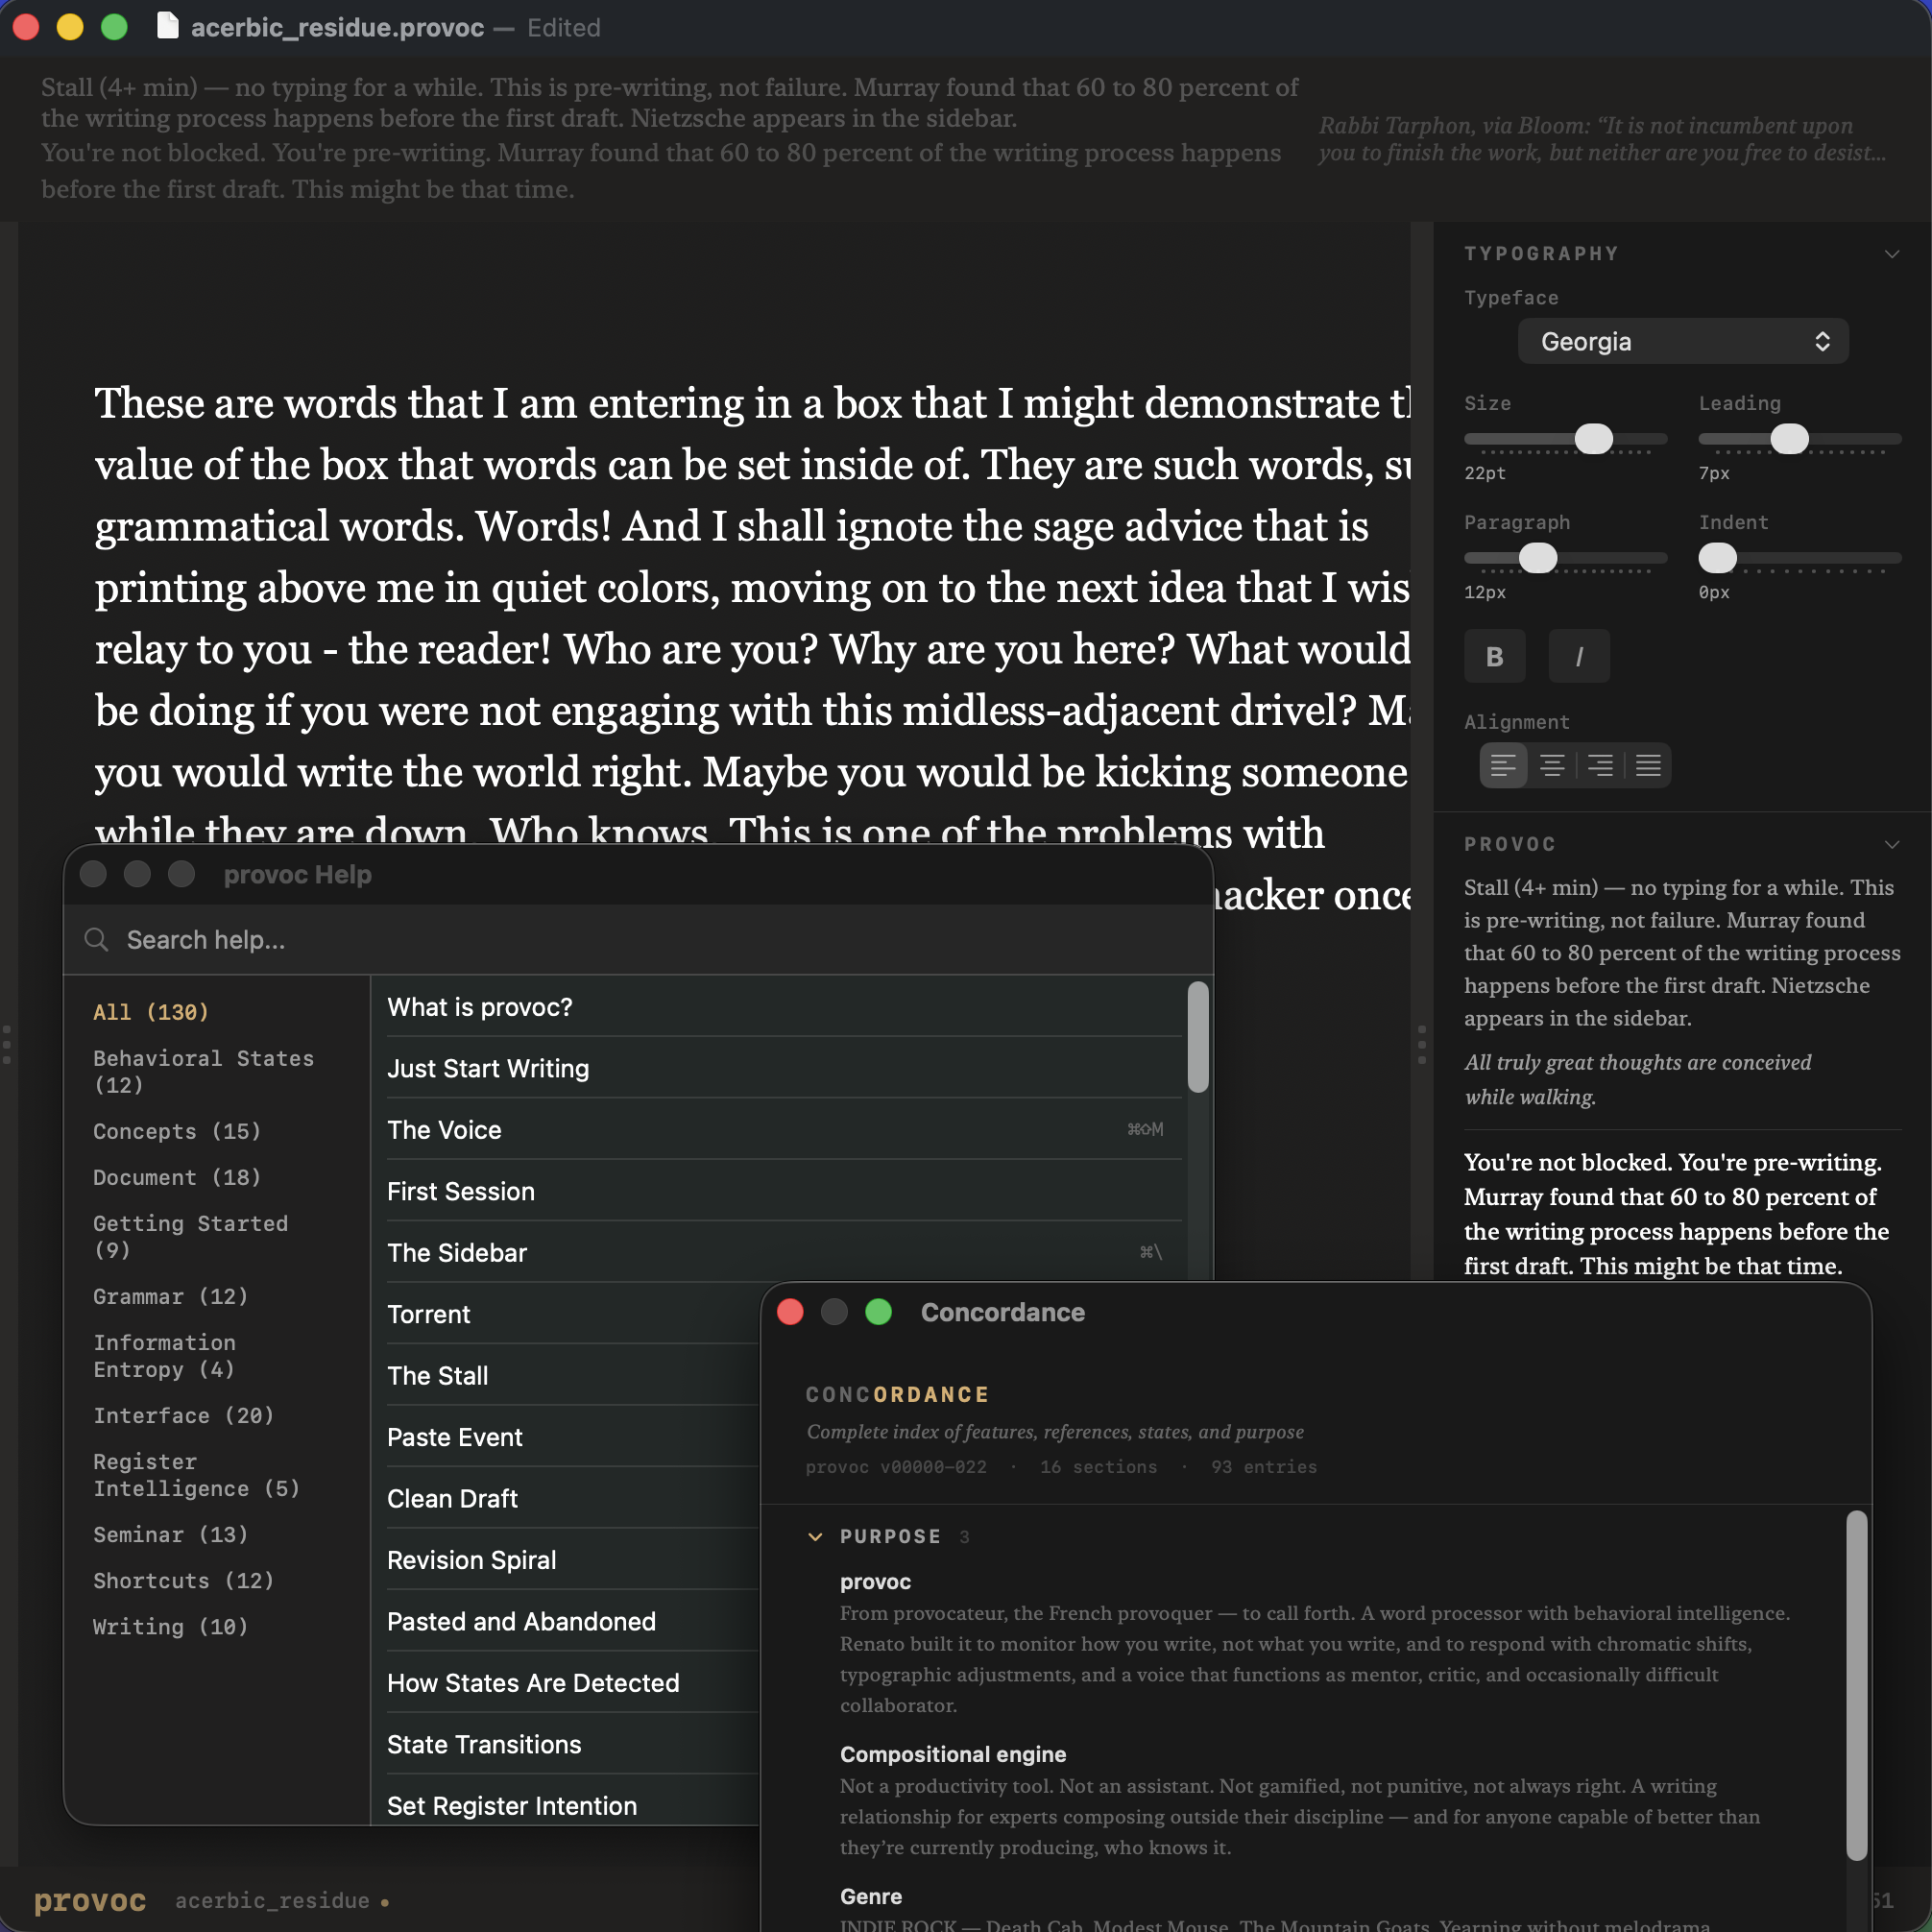This screenshot has width=1932, height=1932.
Task: Select the centered text alignment icon
Action: coord(1552,765)
